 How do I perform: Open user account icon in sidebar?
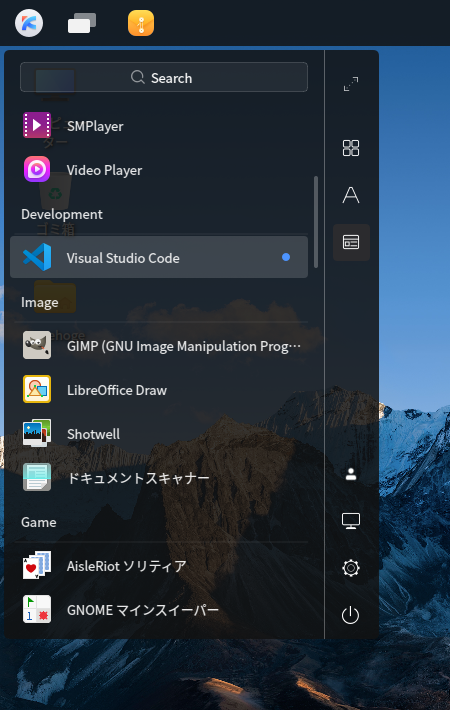[351, 474]
